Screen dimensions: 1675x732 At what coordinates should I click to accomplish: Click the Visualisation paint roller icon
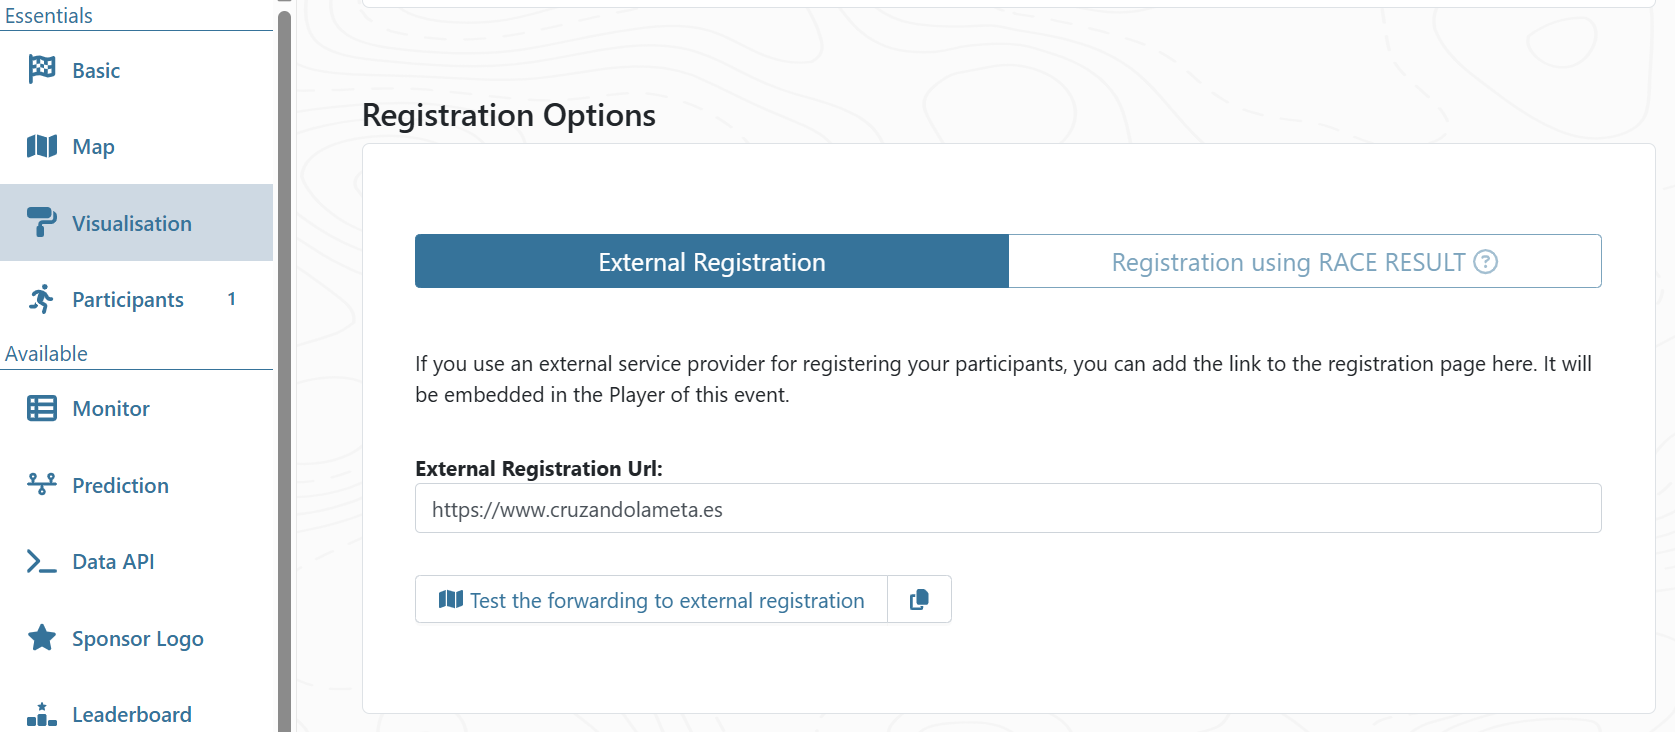click(x=42, y=222)
